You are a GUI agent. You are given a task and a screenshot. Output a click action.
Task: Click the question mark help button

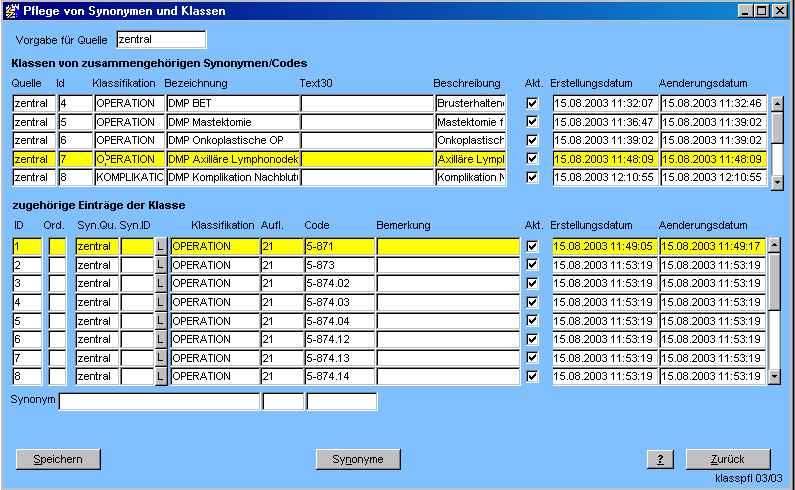(660, 459)
